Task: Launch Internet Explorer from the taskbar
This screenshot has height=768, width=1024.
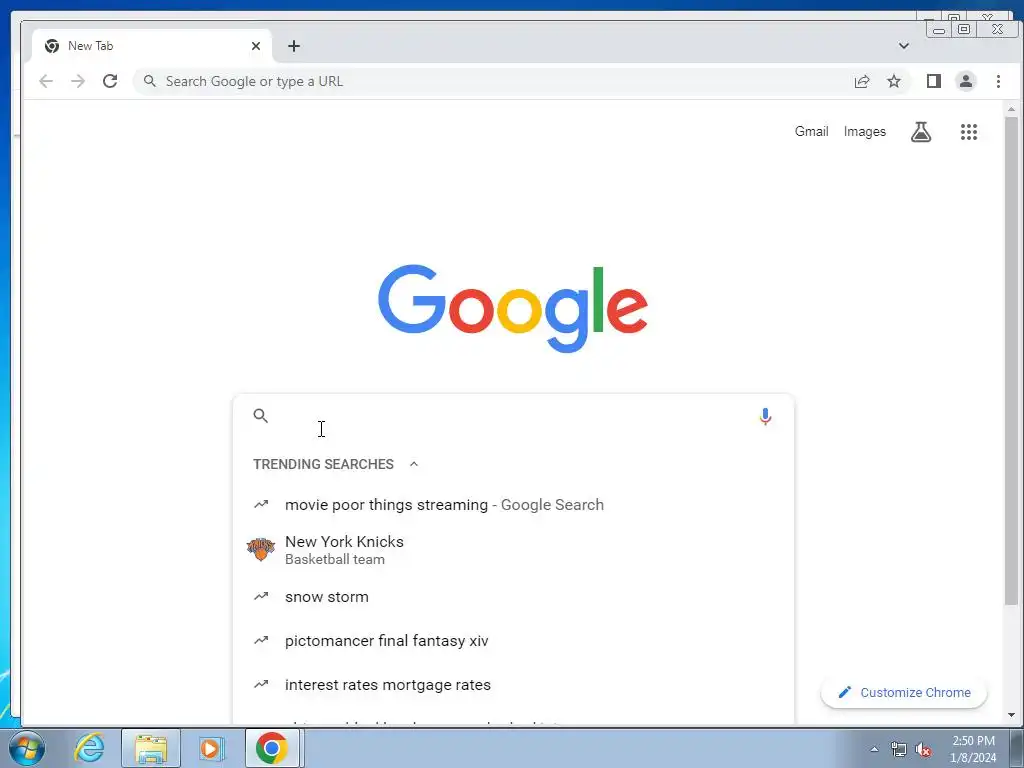Action: click(89, 748)
